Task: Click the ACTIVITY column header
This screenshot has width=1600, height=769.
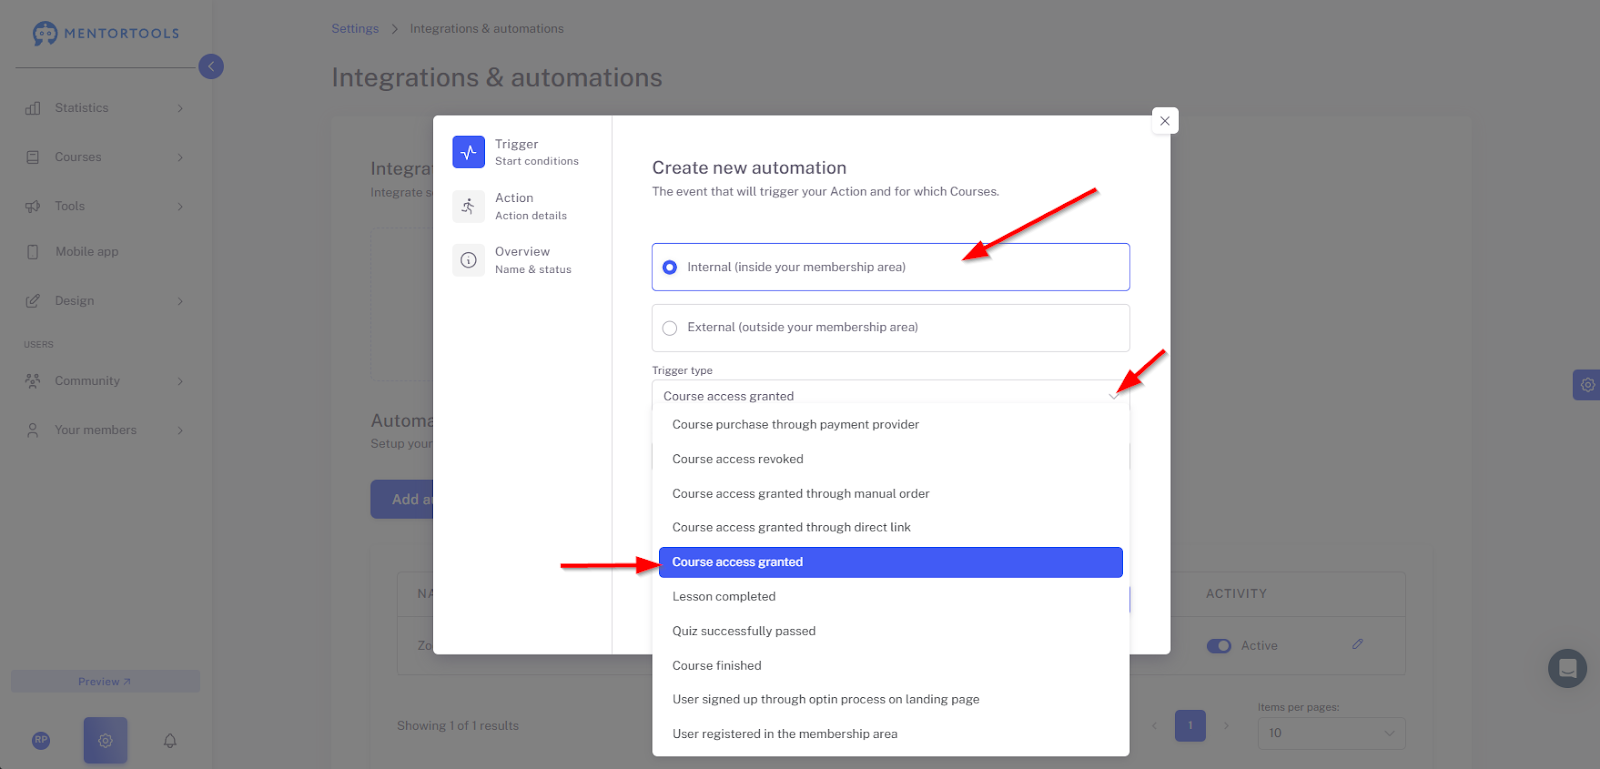Action: [1236, 594]
